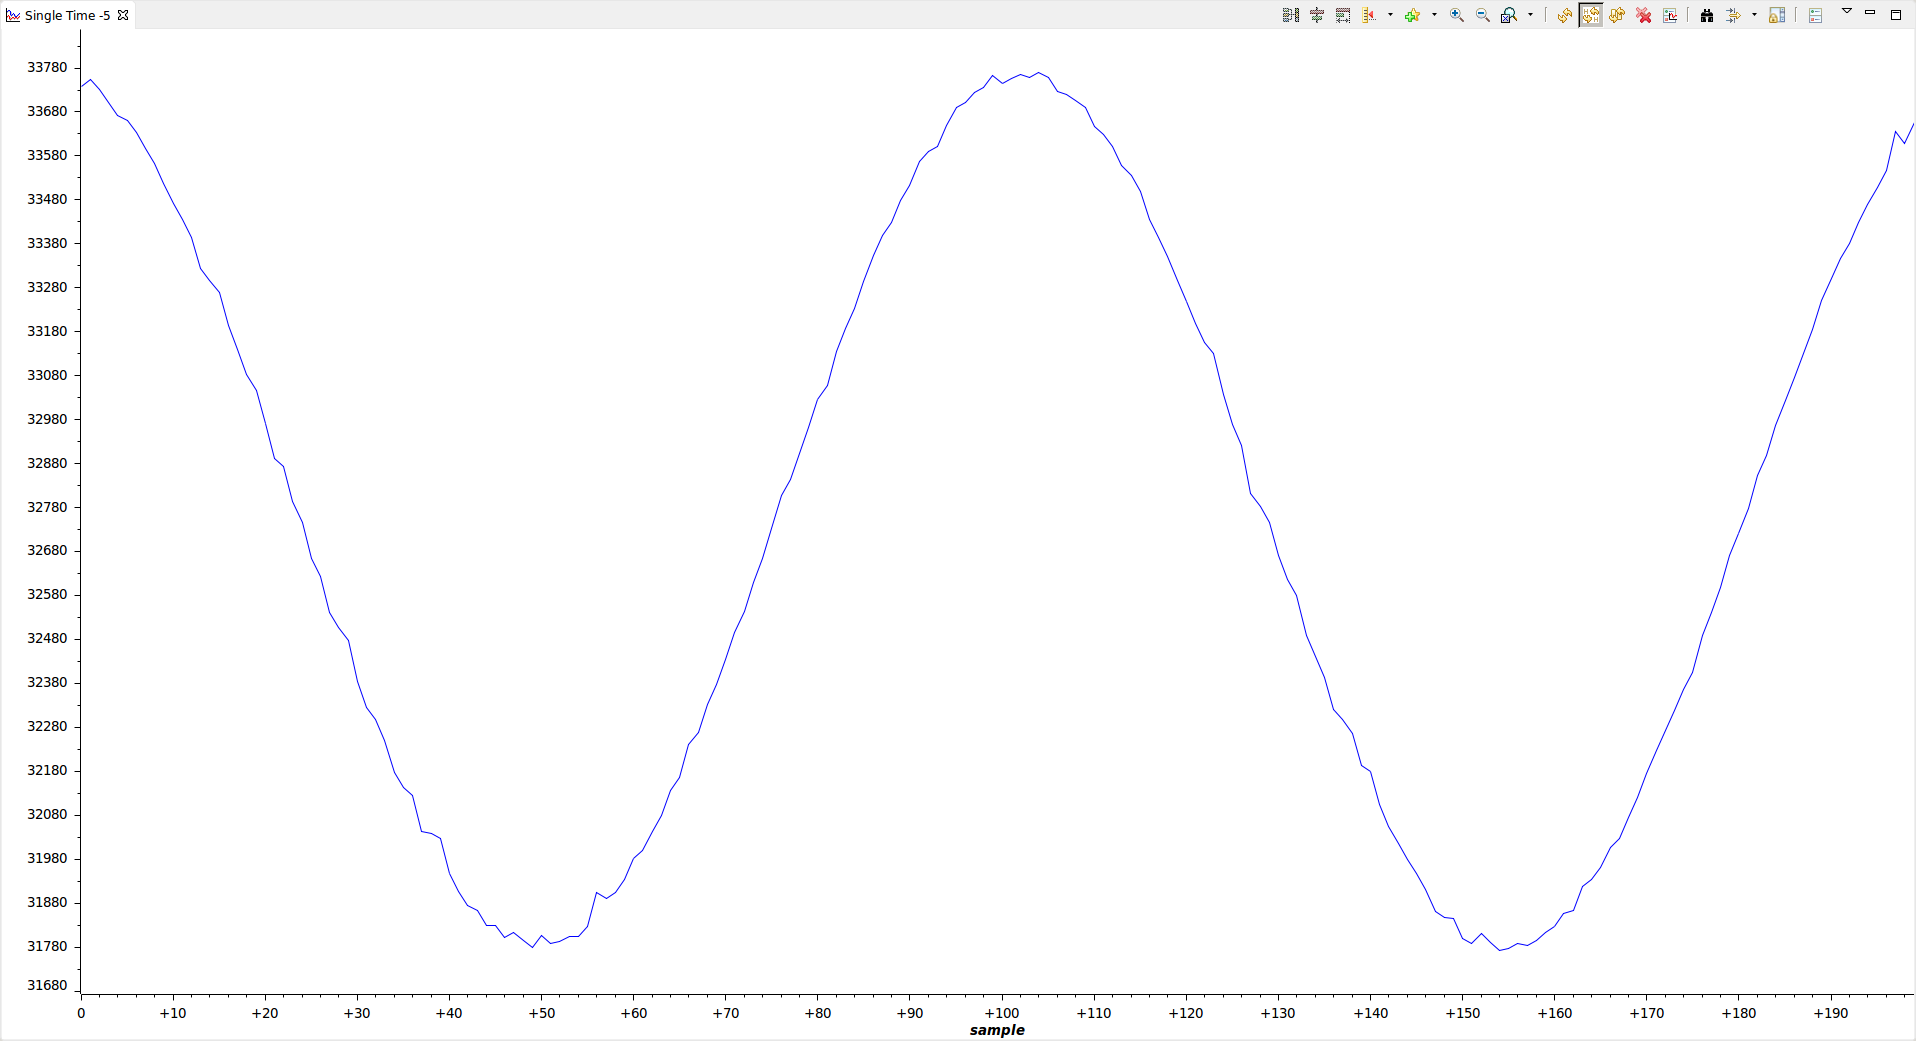Maximize the Single Time -5 view

[1895, 14]
